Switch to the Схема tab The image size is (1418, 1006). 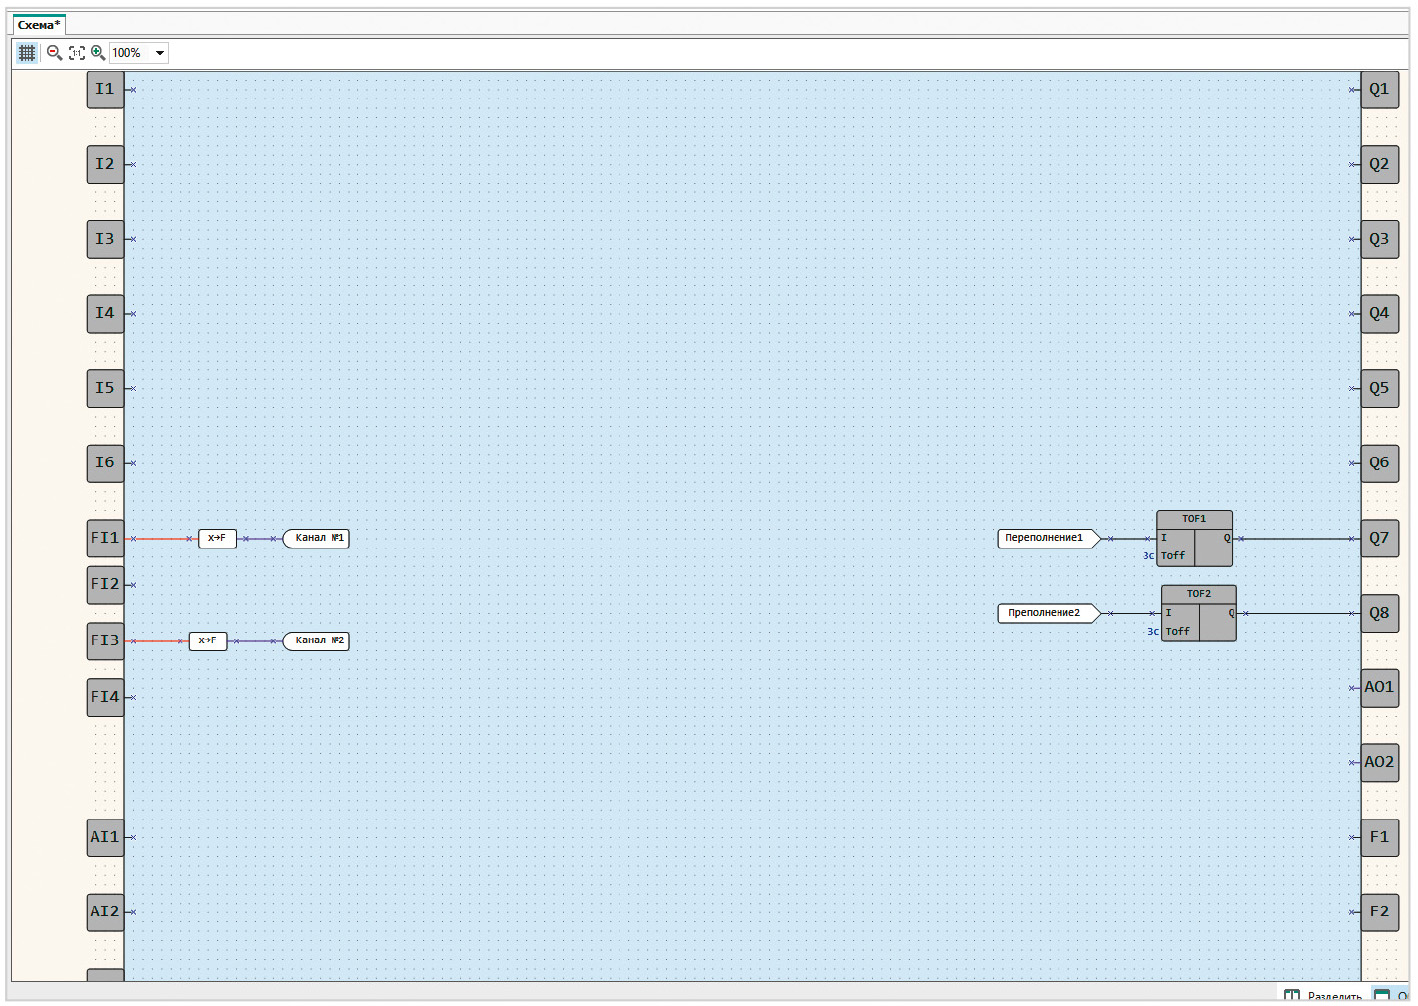39,25
